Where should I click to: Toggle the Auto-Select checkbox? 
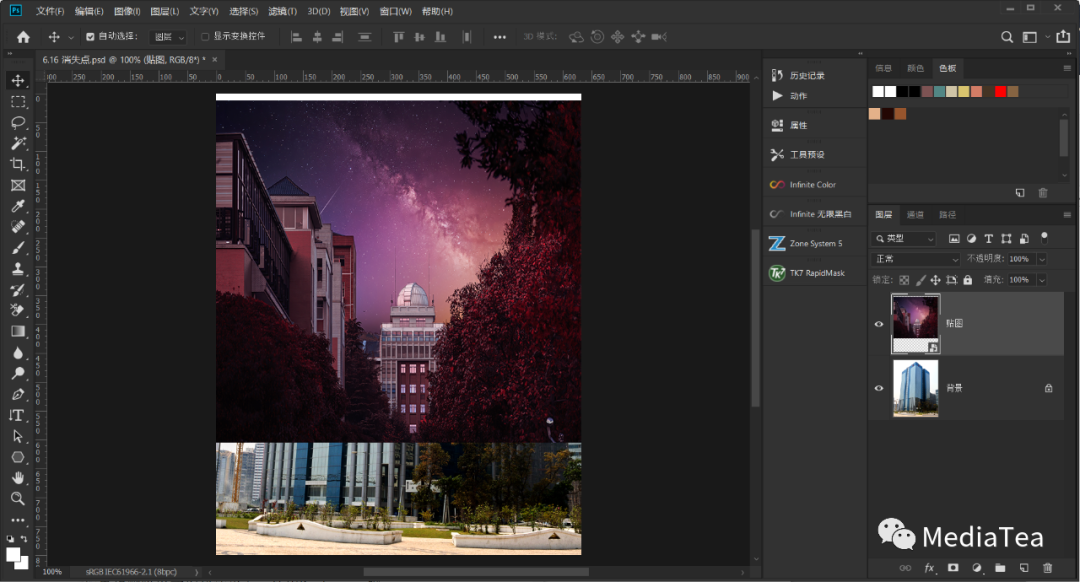(x=90, y=37)
